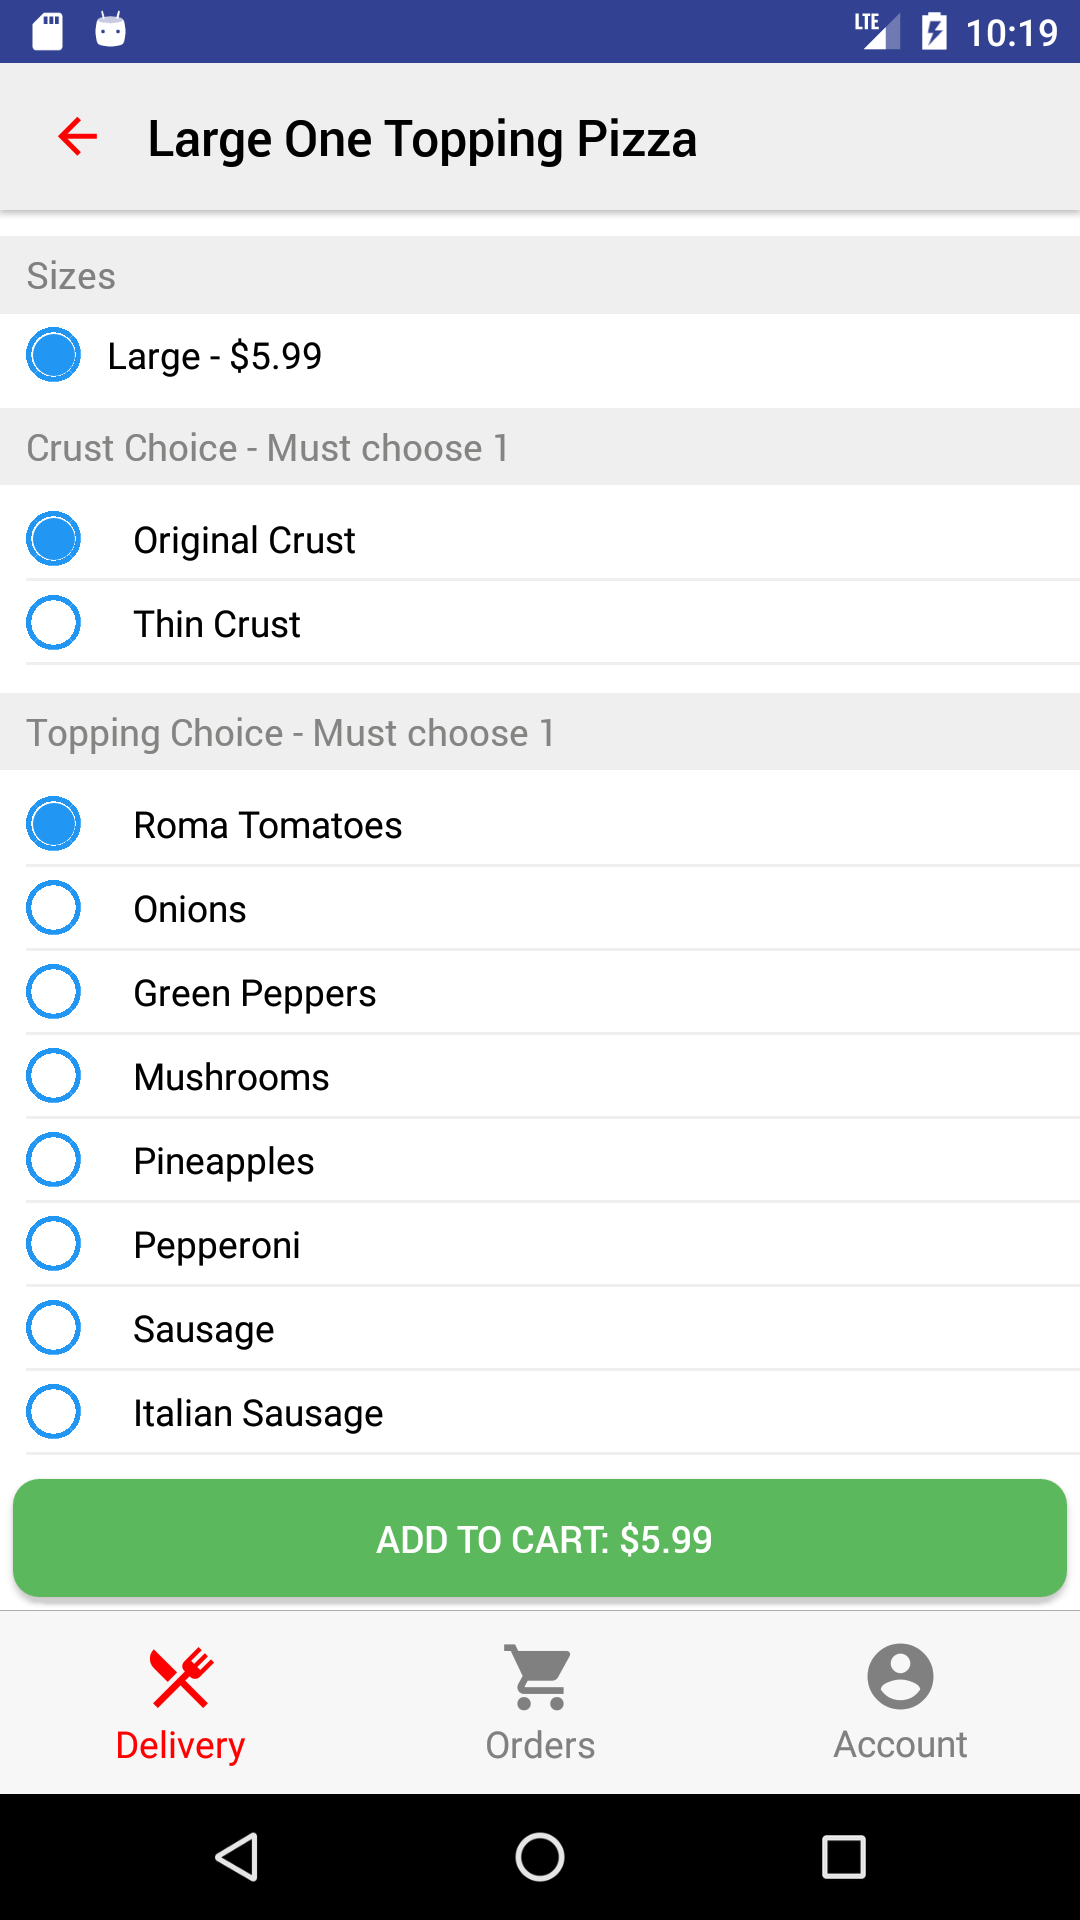This screenshot has width=1080, height=1920.
Task: Tap the Android home circle button
Action: [540, 1857]
